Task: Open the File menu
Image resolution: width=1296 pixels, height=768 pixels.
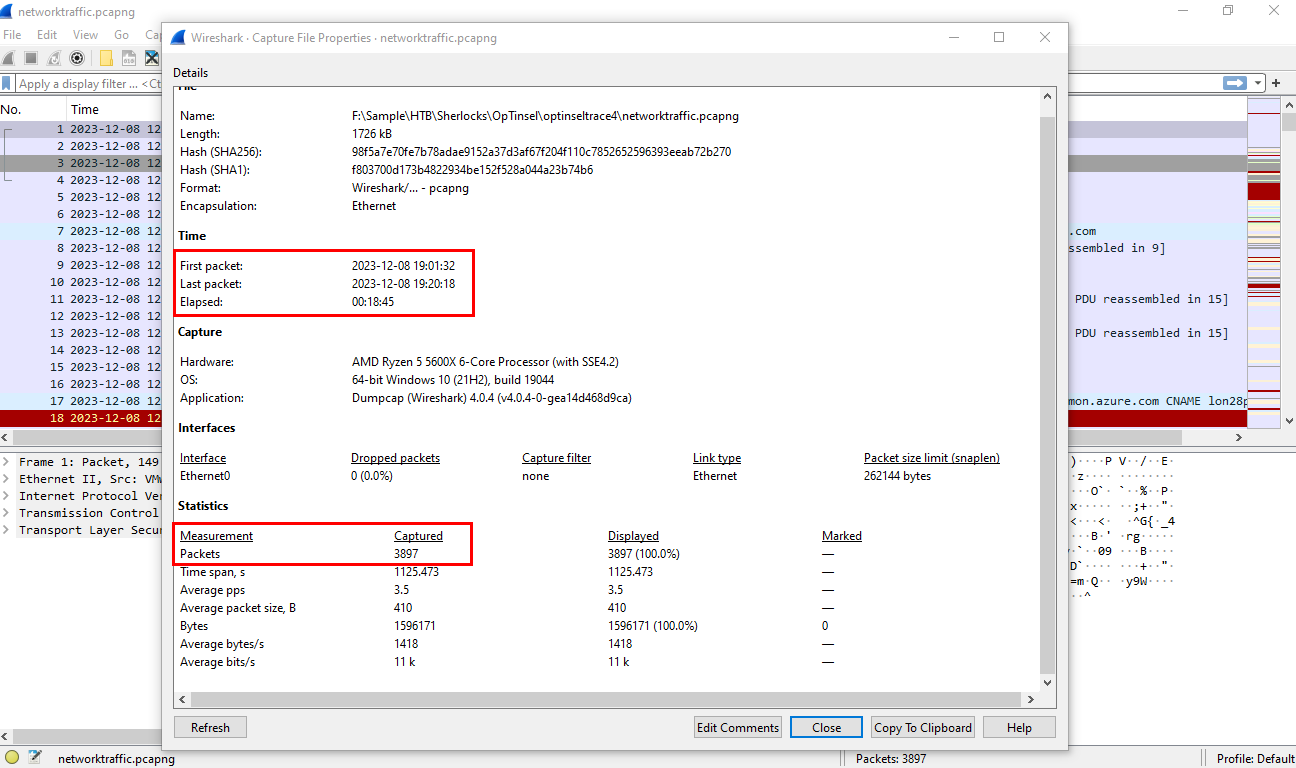Action: 12,35
